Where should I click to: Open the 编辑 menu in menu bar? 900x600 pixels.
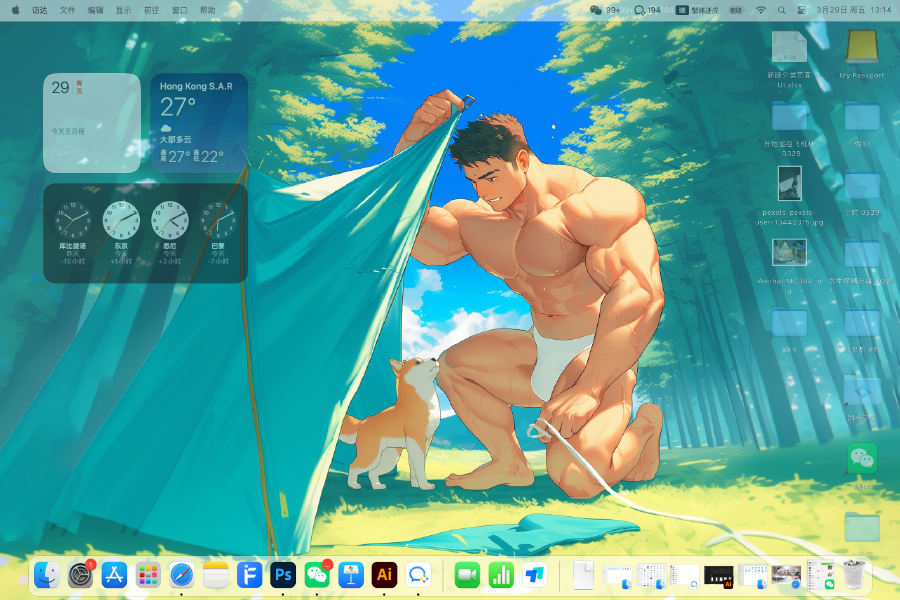[x=95, y=9]
